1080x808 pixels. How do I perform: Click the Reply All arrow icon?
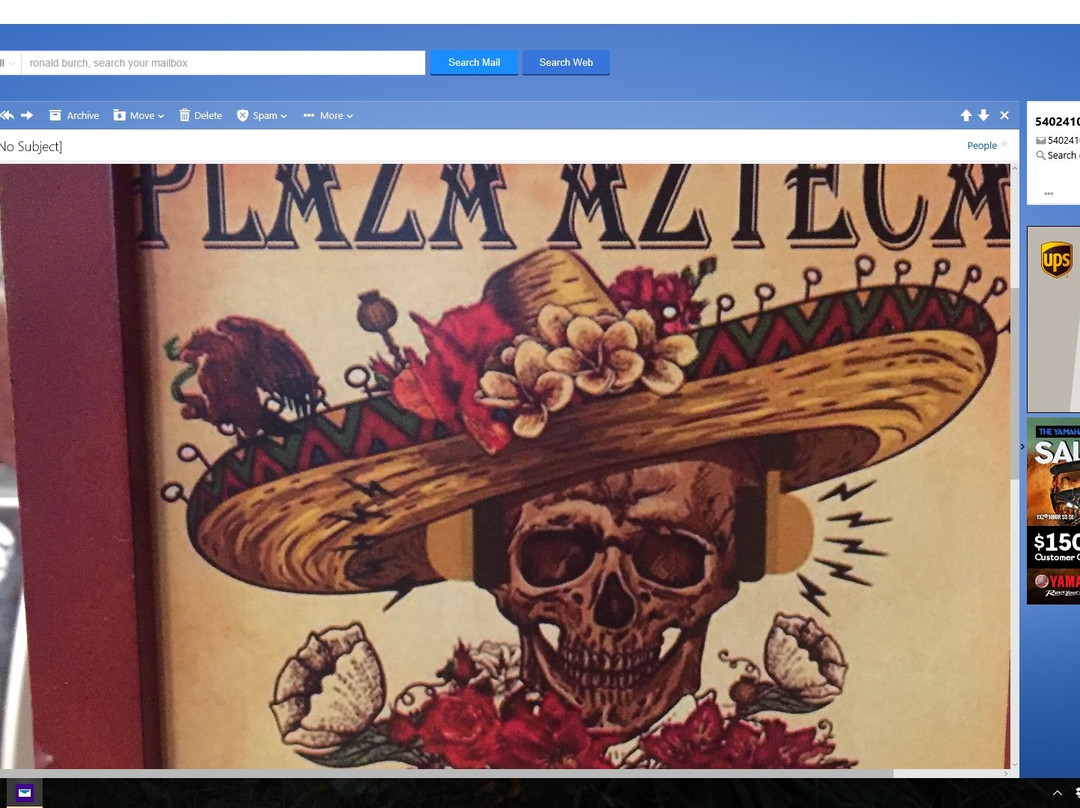(x=6, y=115)
